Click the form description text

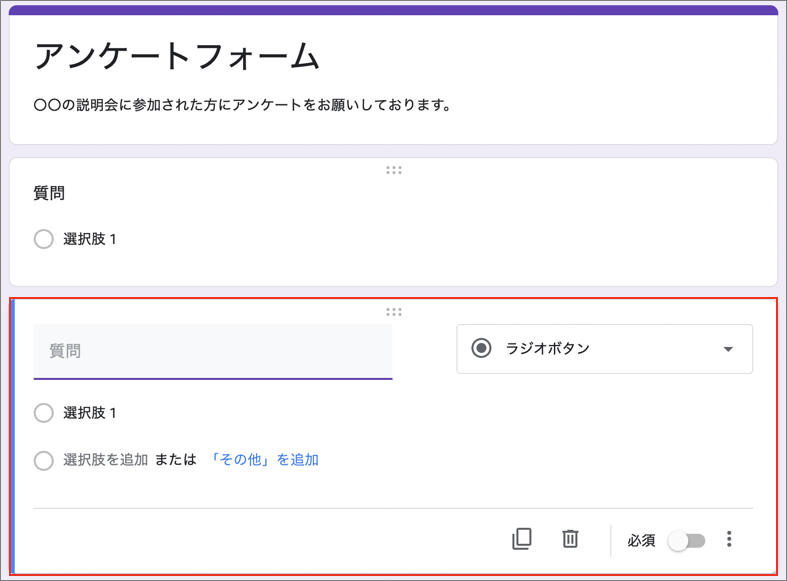coord(242,105)
